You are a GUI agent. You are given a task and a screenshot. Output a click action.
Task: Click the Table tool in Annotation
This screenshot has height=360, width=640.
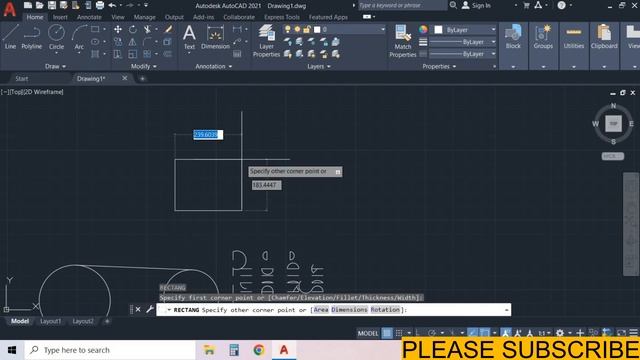[x=237, y=54]
